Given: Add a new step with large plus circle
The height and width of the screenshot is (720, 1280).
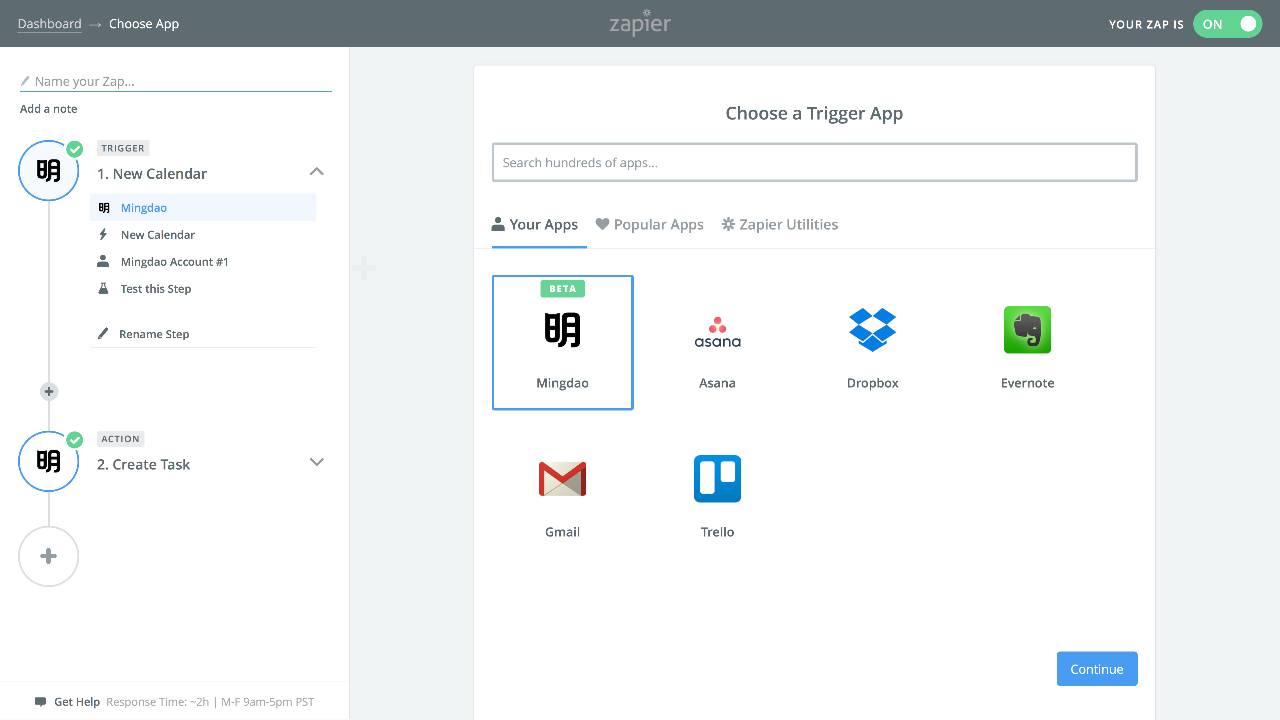Looking at the screenshot, I should (x=48, y=556).
